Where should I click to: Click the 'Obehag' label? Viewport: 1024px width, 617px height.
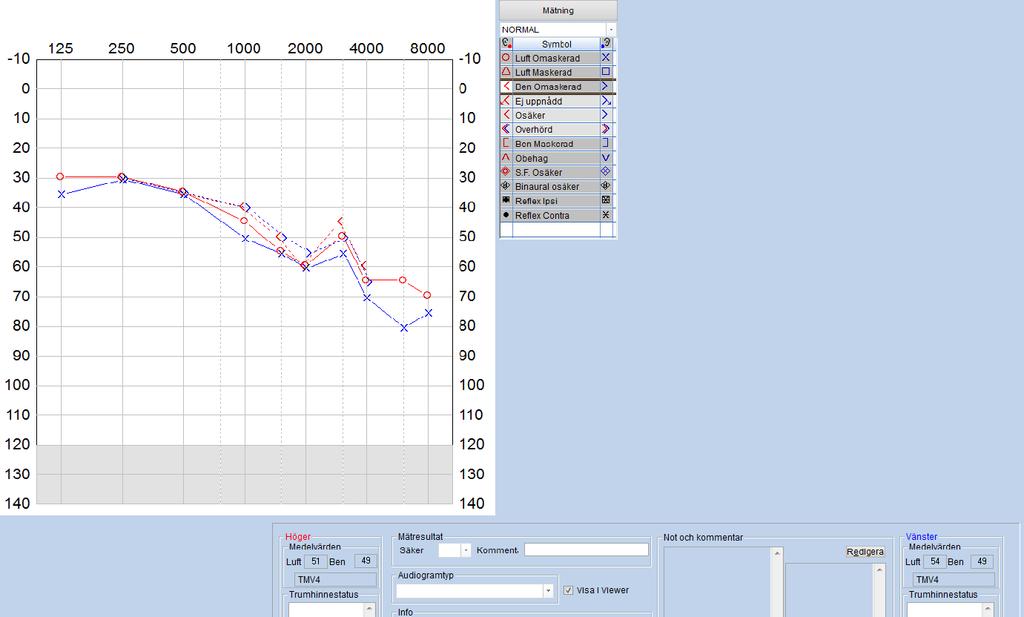(532, 158)
